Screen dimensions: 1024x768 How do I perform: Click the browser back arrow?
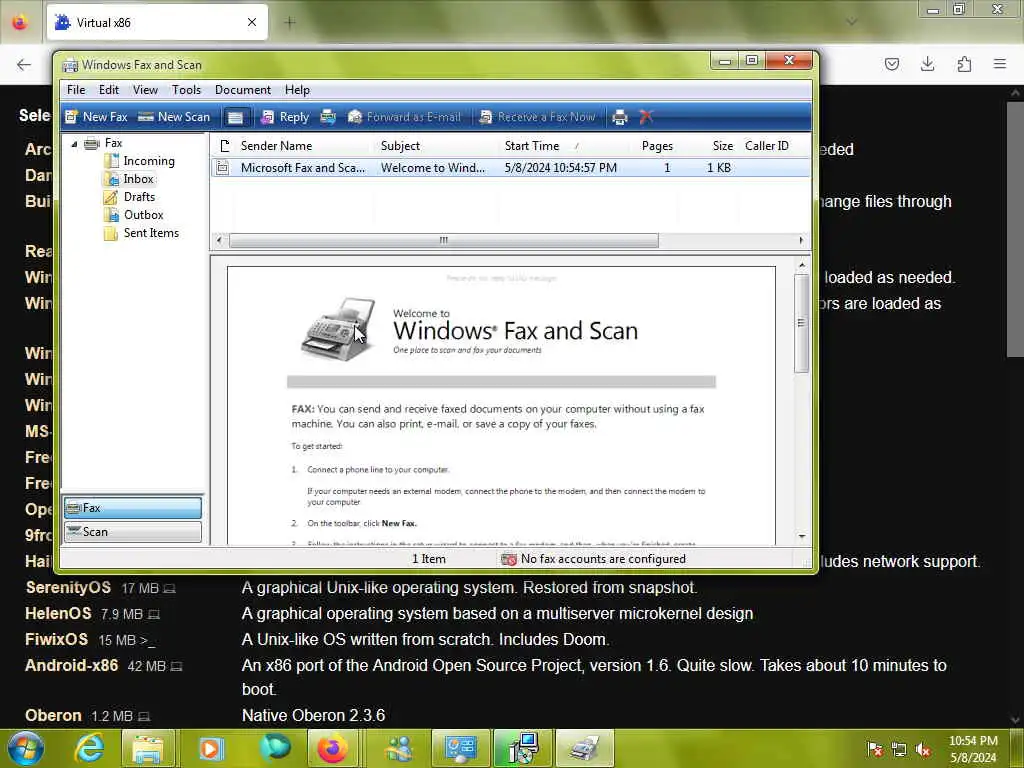tap(24, 64)
